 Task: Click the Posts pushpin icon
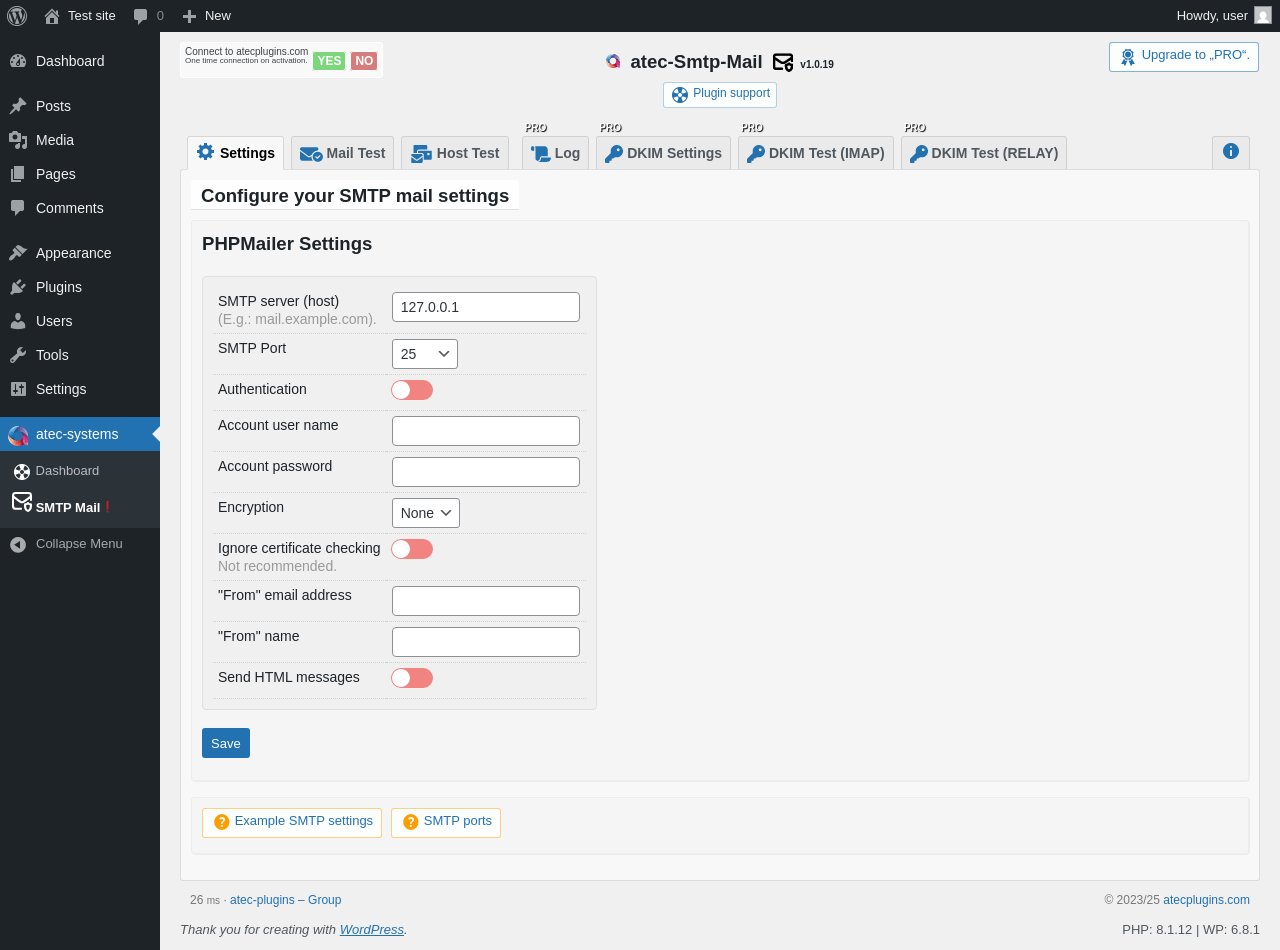[x=18, y=106]
